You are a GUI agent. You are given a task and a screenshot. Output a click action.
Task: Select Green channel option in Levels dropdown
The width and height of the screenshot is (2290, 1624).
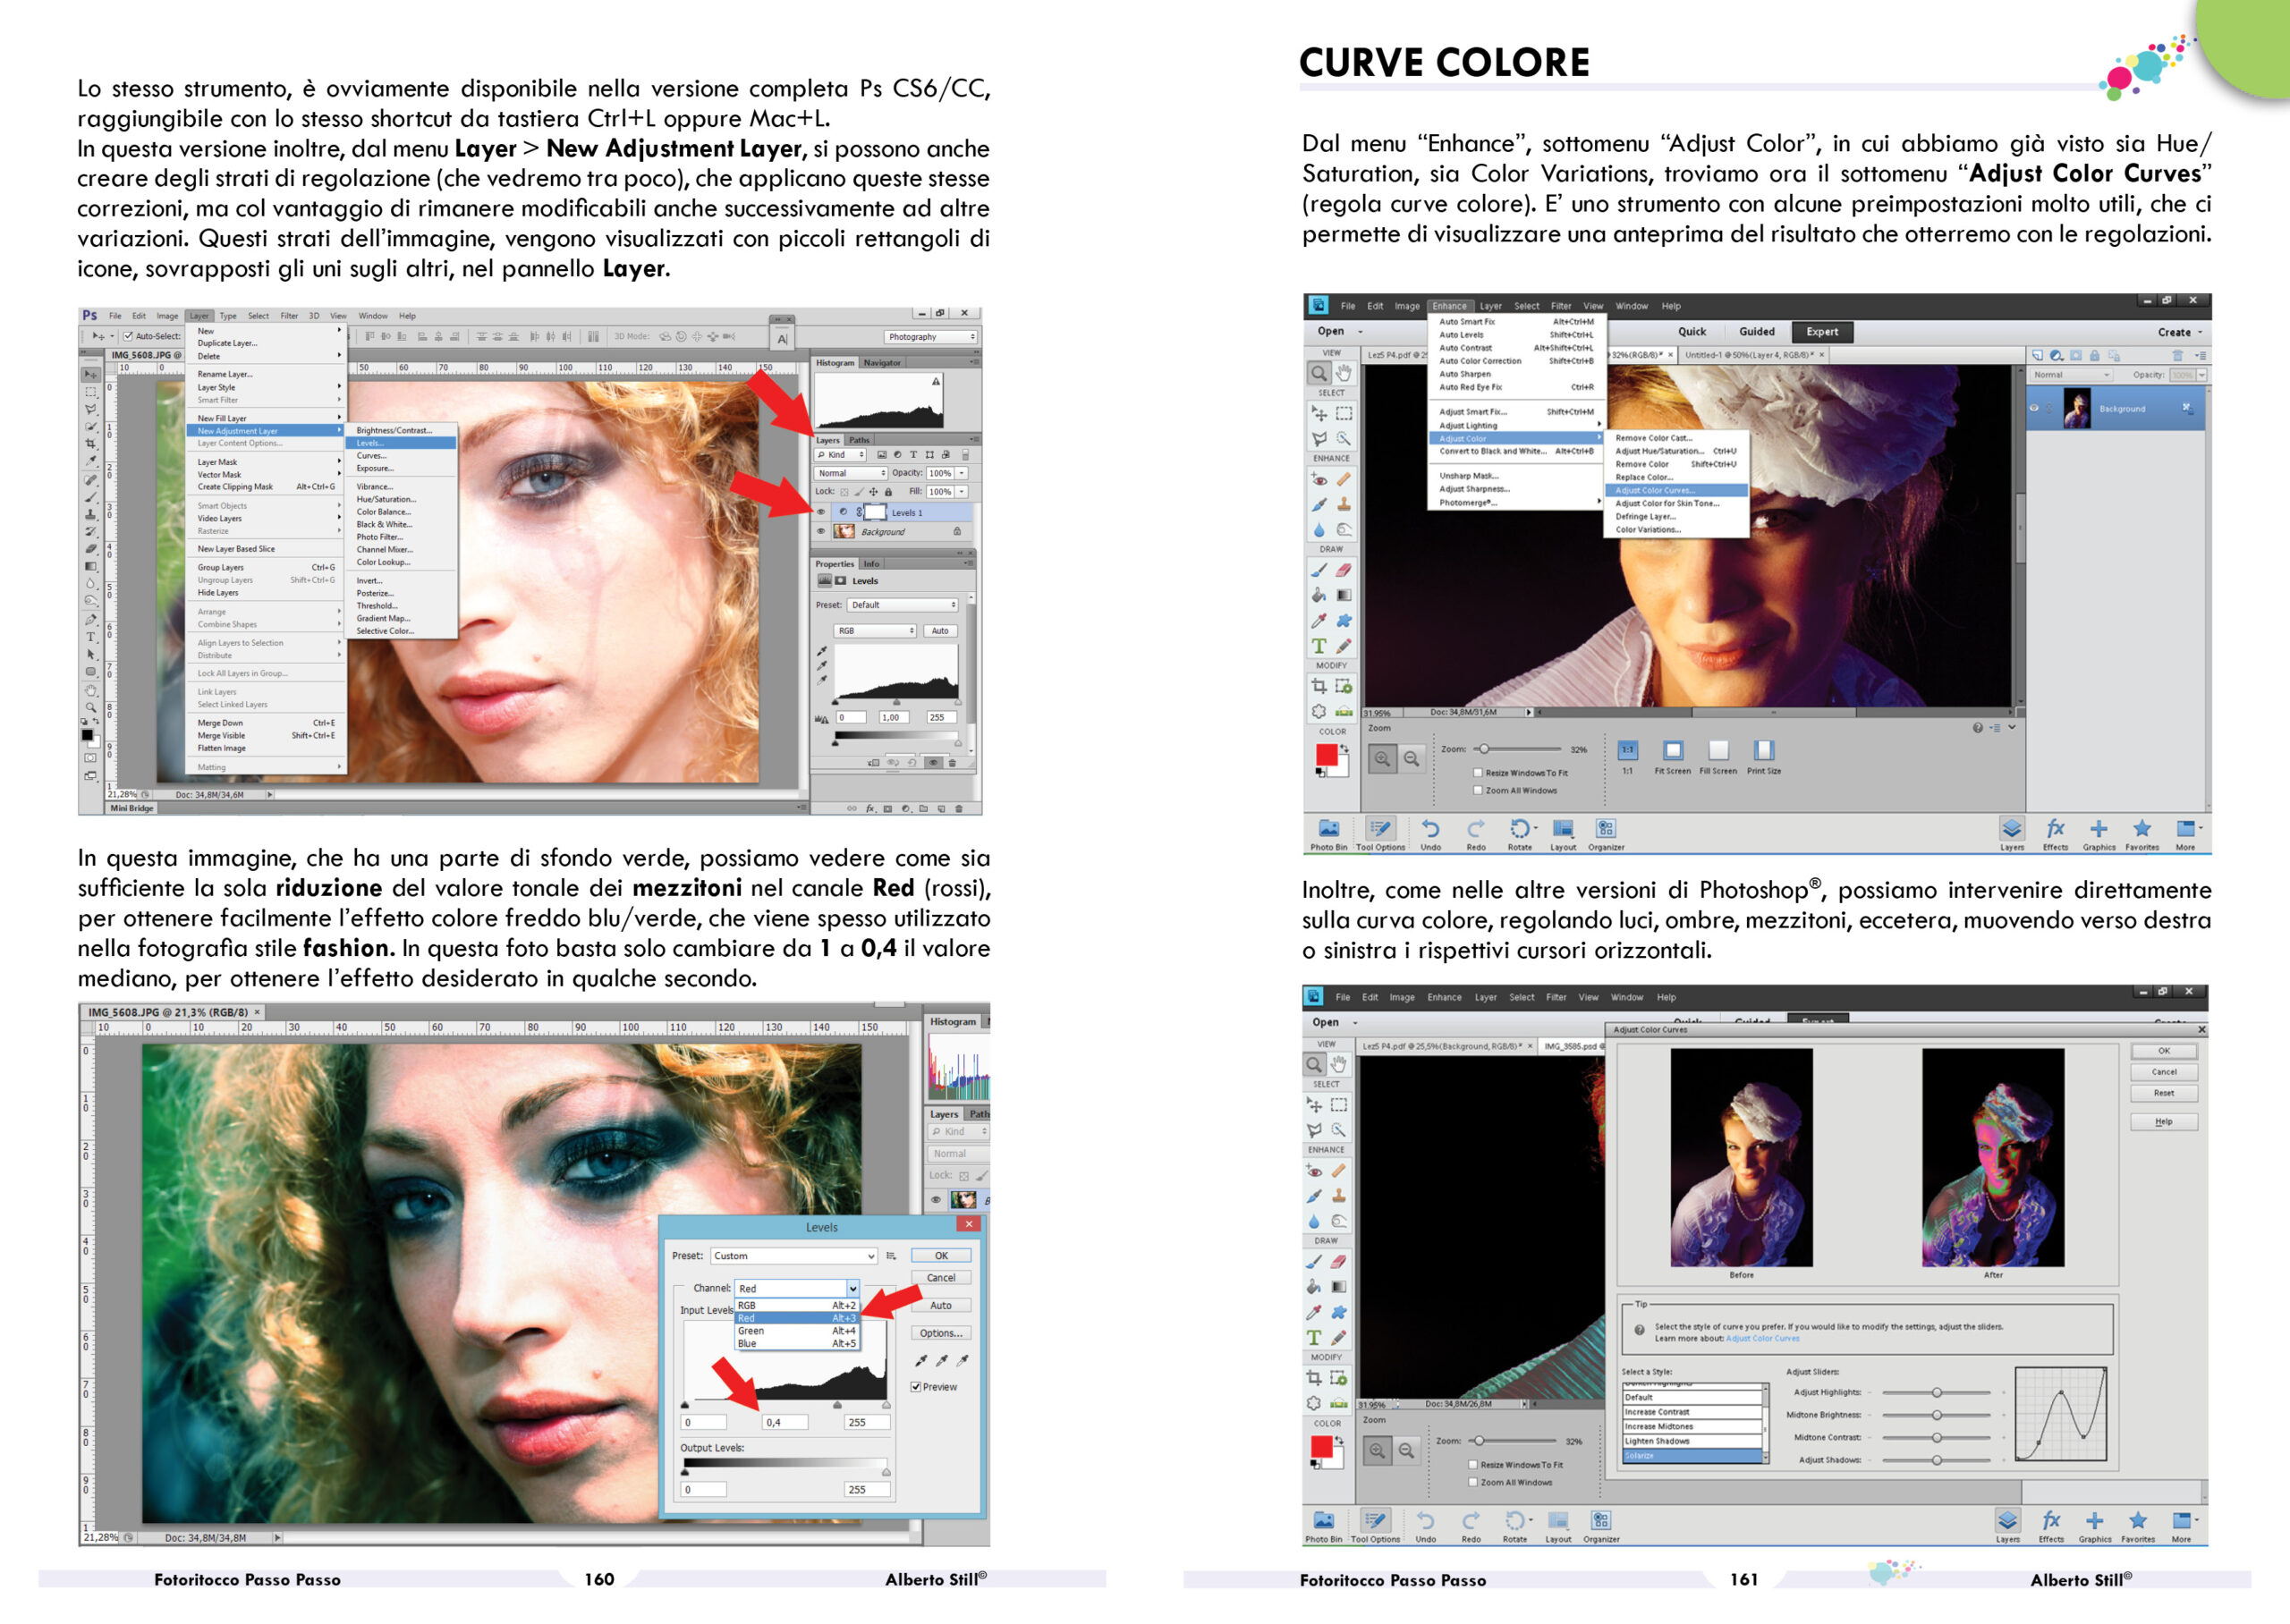tap(797, 1331)
